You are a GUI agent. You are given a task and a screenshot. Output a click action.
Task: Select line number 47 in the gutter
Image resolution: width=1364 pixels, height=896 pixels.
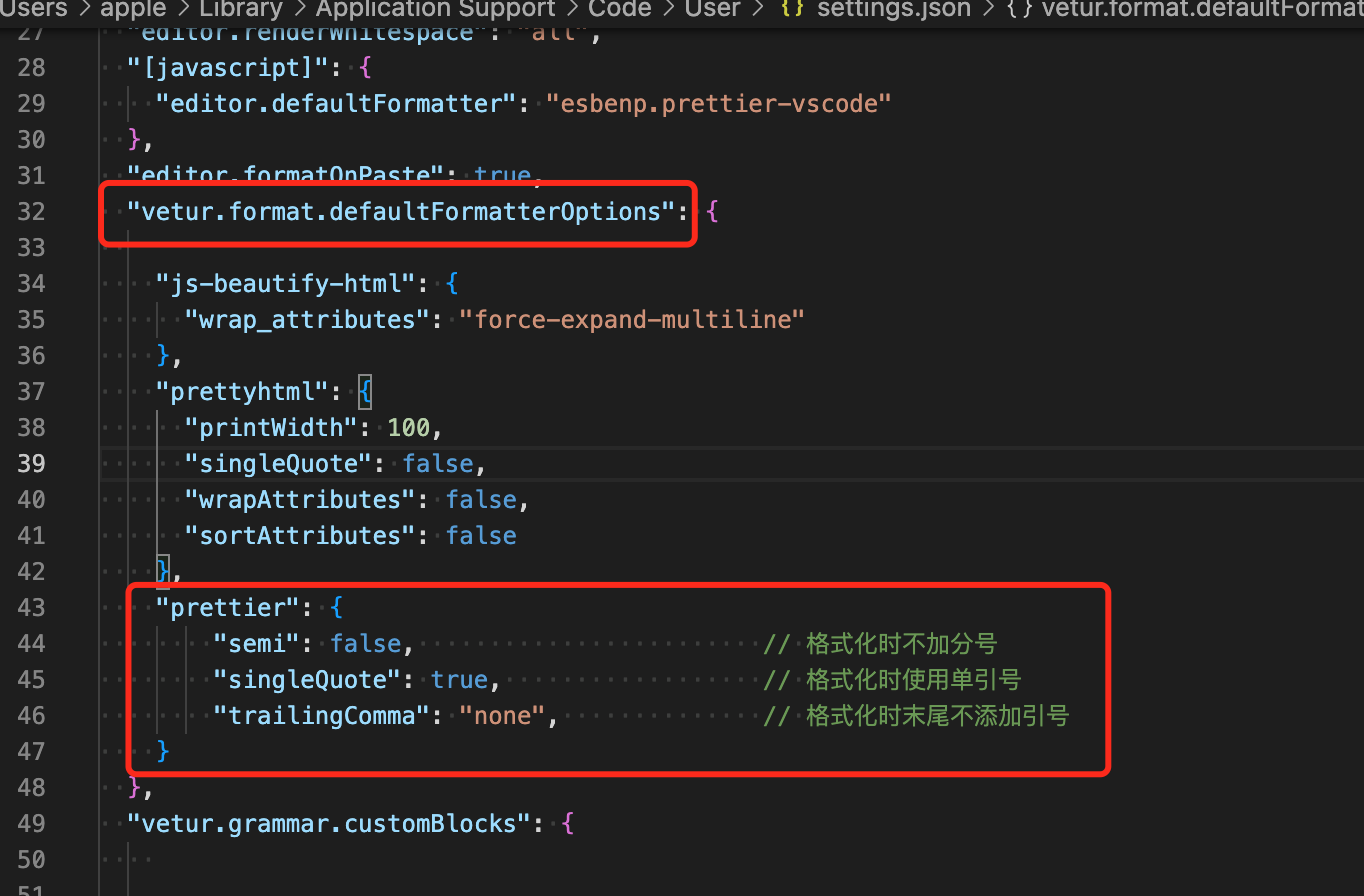(32, 752)
